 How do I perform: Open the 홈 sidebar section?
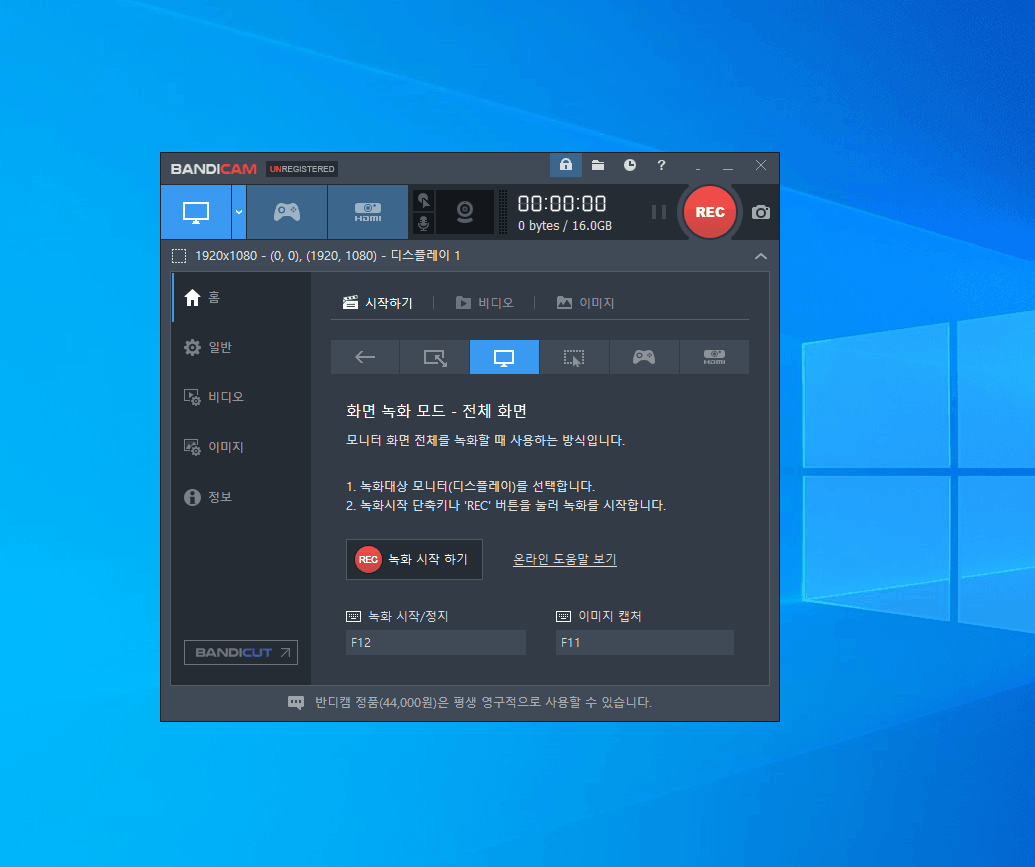tap(241, 297)
